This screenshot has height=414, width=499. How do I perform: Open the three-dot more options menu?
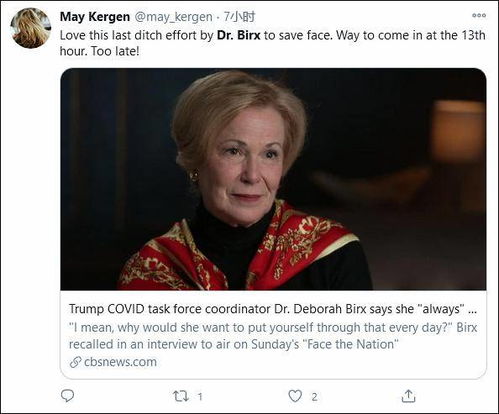(479, 15)
